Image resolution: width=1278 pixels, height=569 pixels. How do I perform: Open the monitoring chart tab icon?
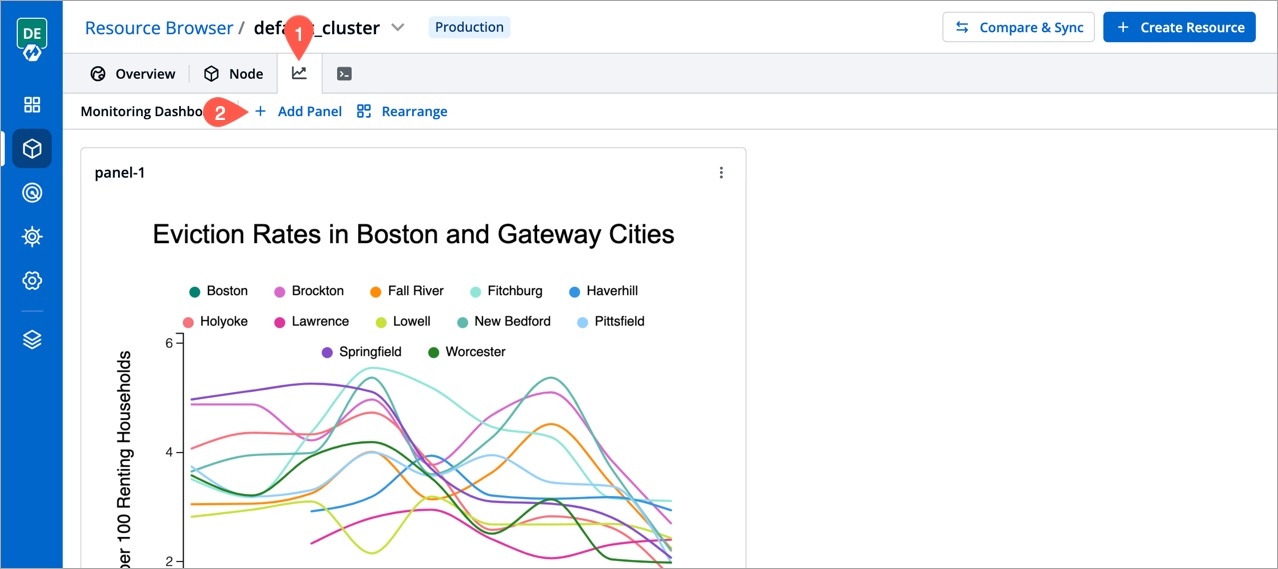tap(299, 74)
